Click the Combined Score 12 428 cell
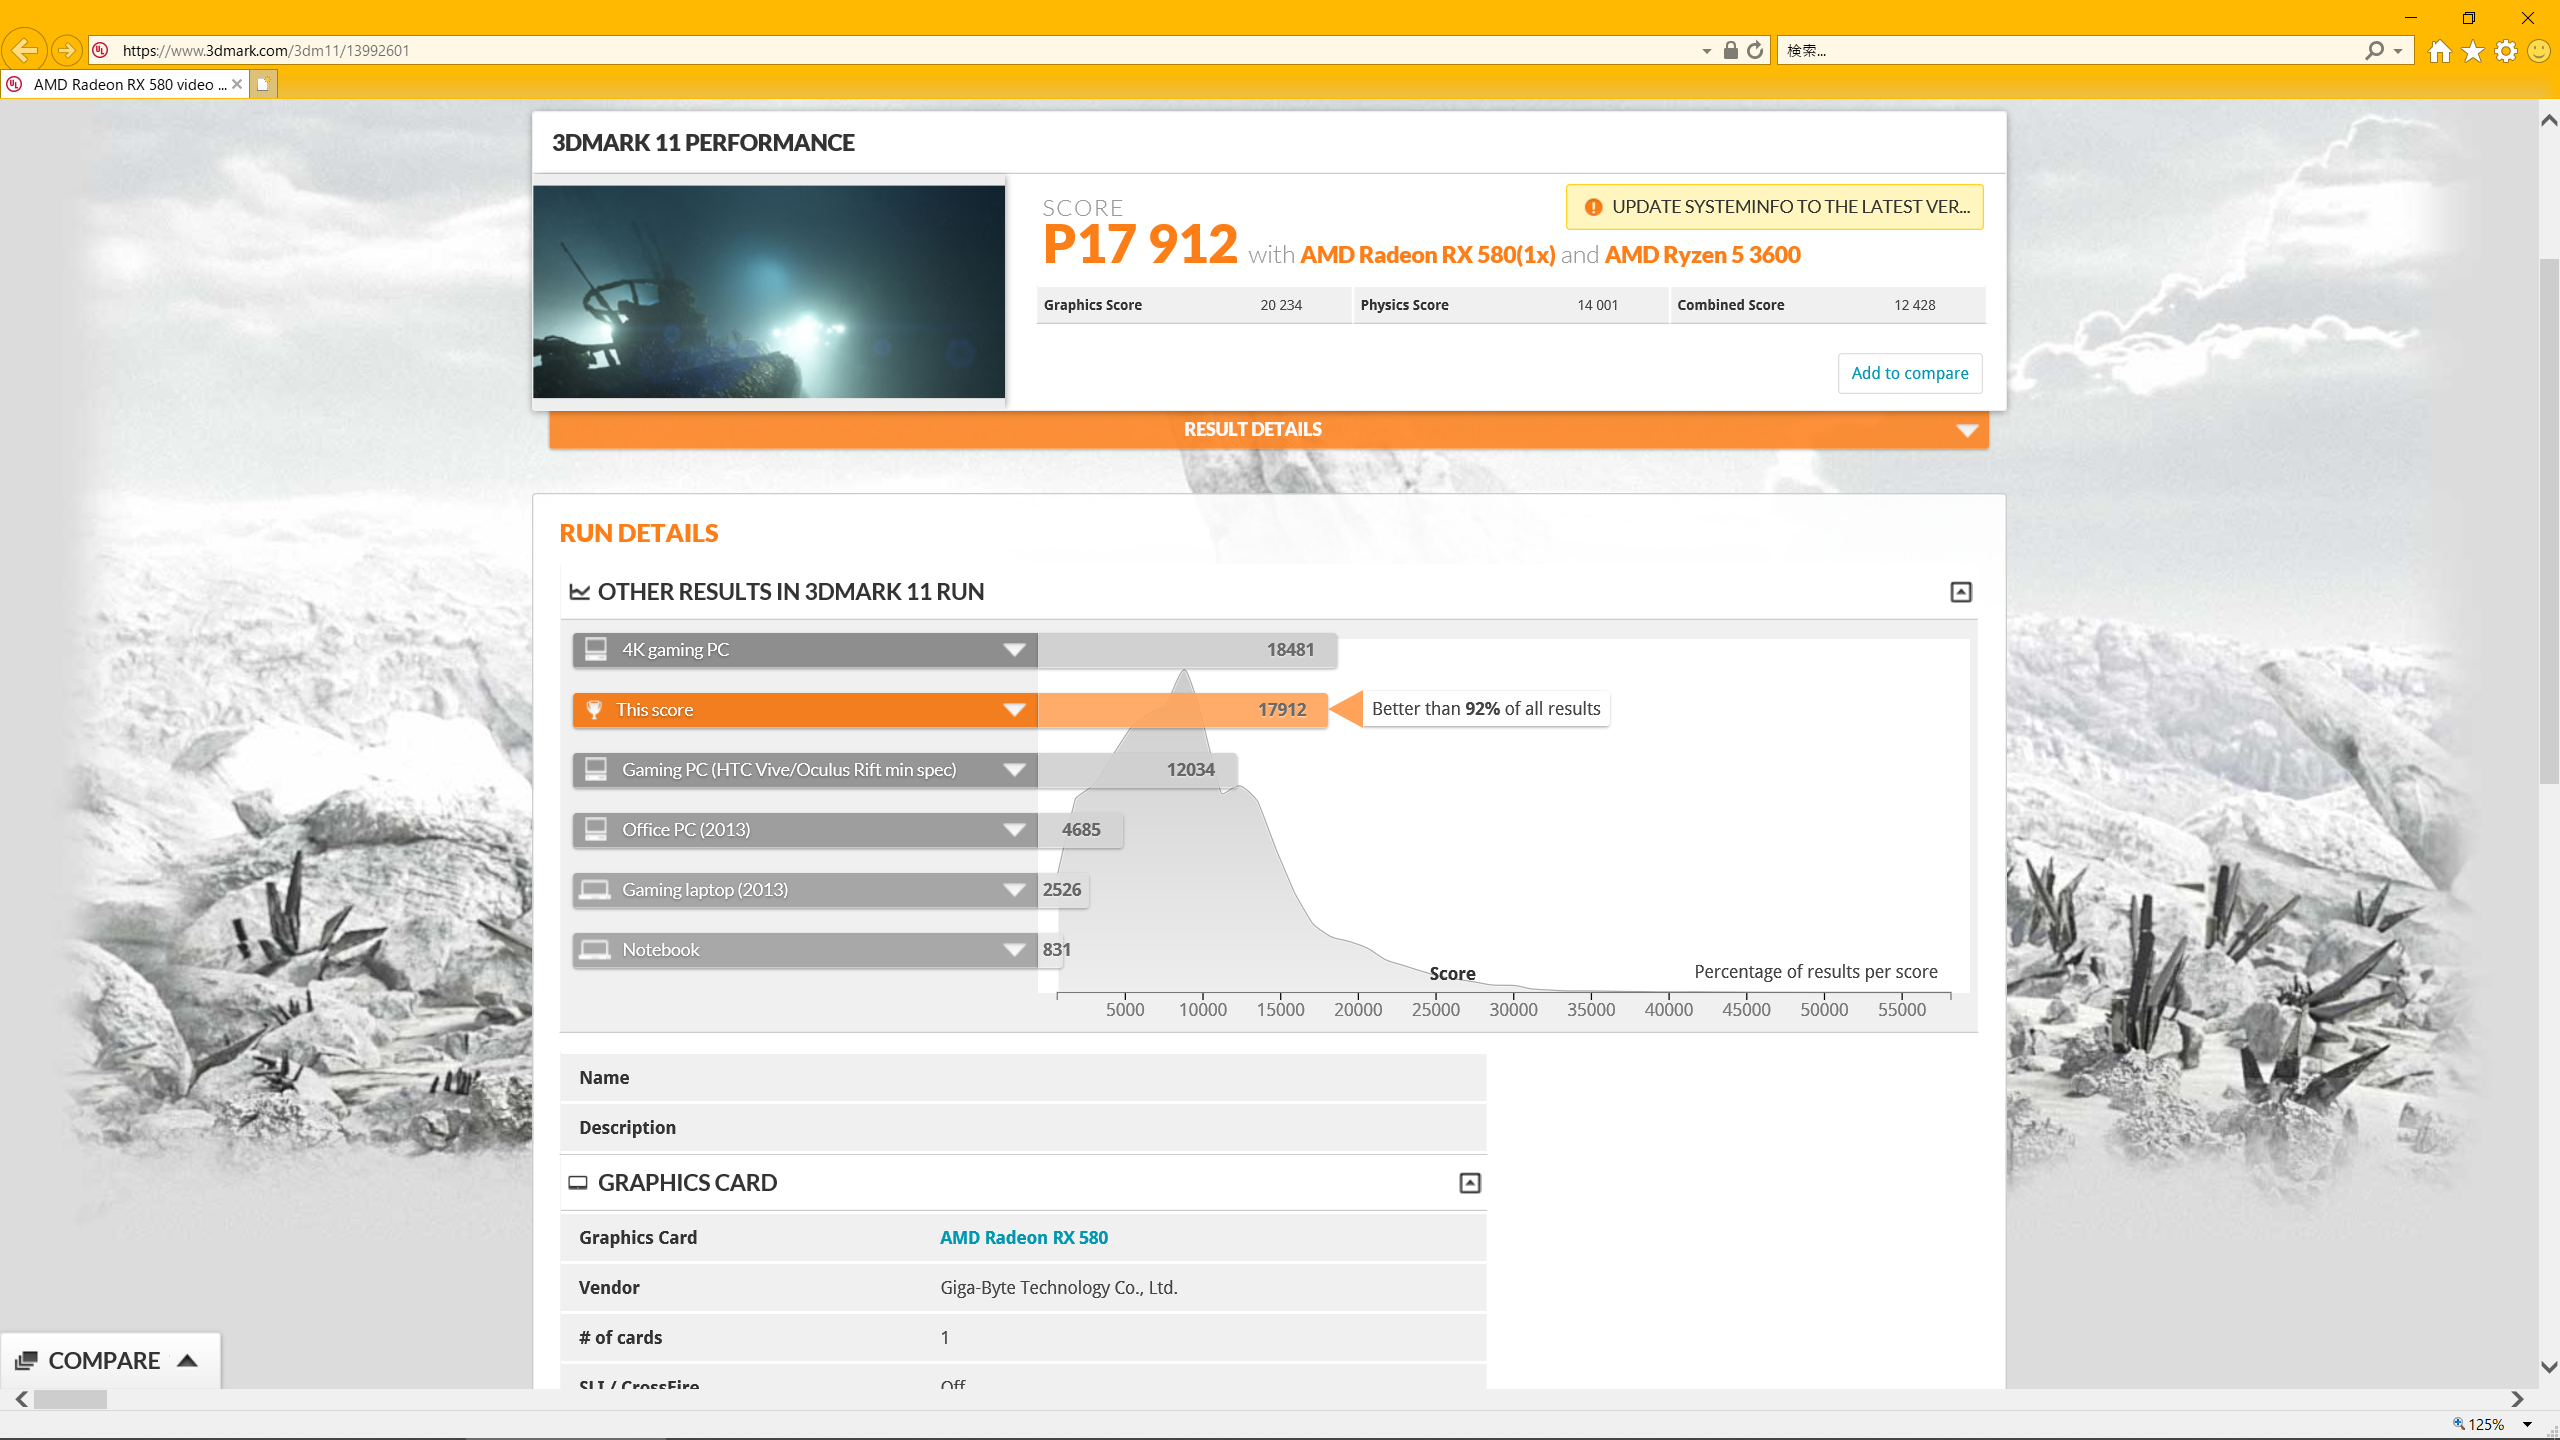The image size is (2560, 1440). tap(1828, 305)
